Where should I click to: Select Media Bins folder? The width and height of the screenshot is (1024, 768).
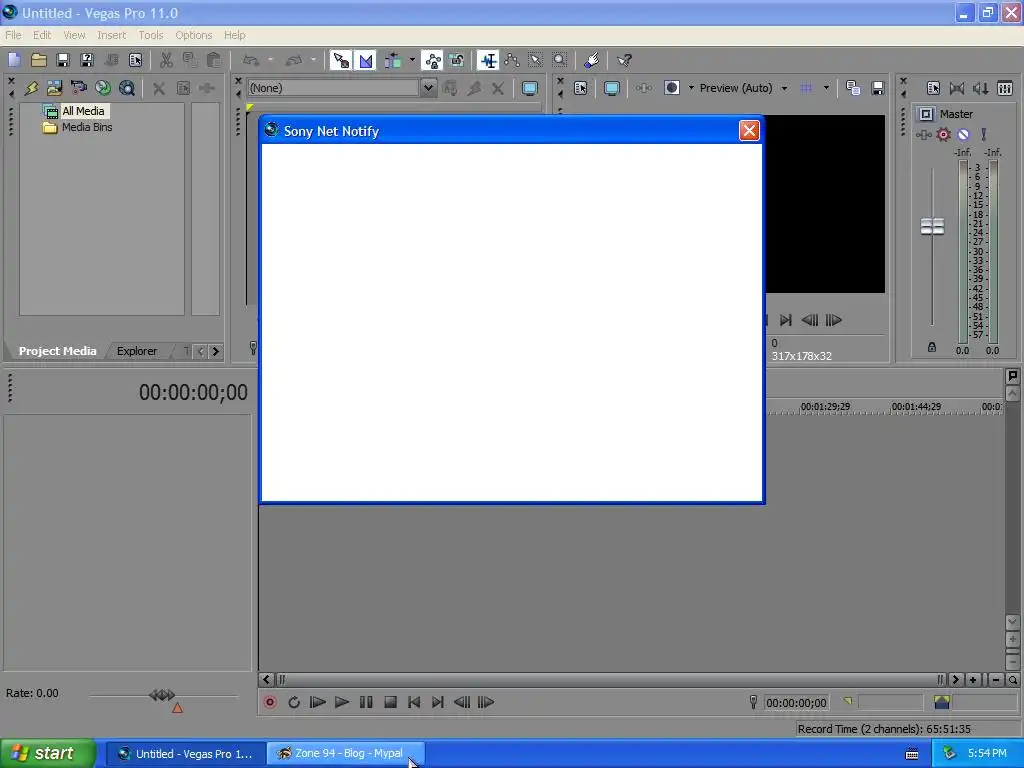(x=87, y=127)
